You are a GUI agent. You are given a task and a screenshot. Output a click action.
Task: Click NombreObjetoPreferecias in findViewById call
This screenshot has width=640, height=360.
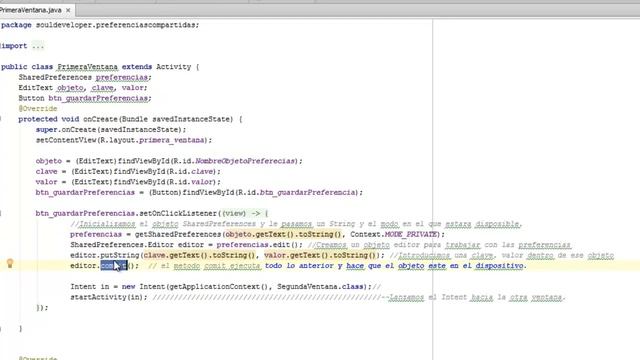[245, 161]
